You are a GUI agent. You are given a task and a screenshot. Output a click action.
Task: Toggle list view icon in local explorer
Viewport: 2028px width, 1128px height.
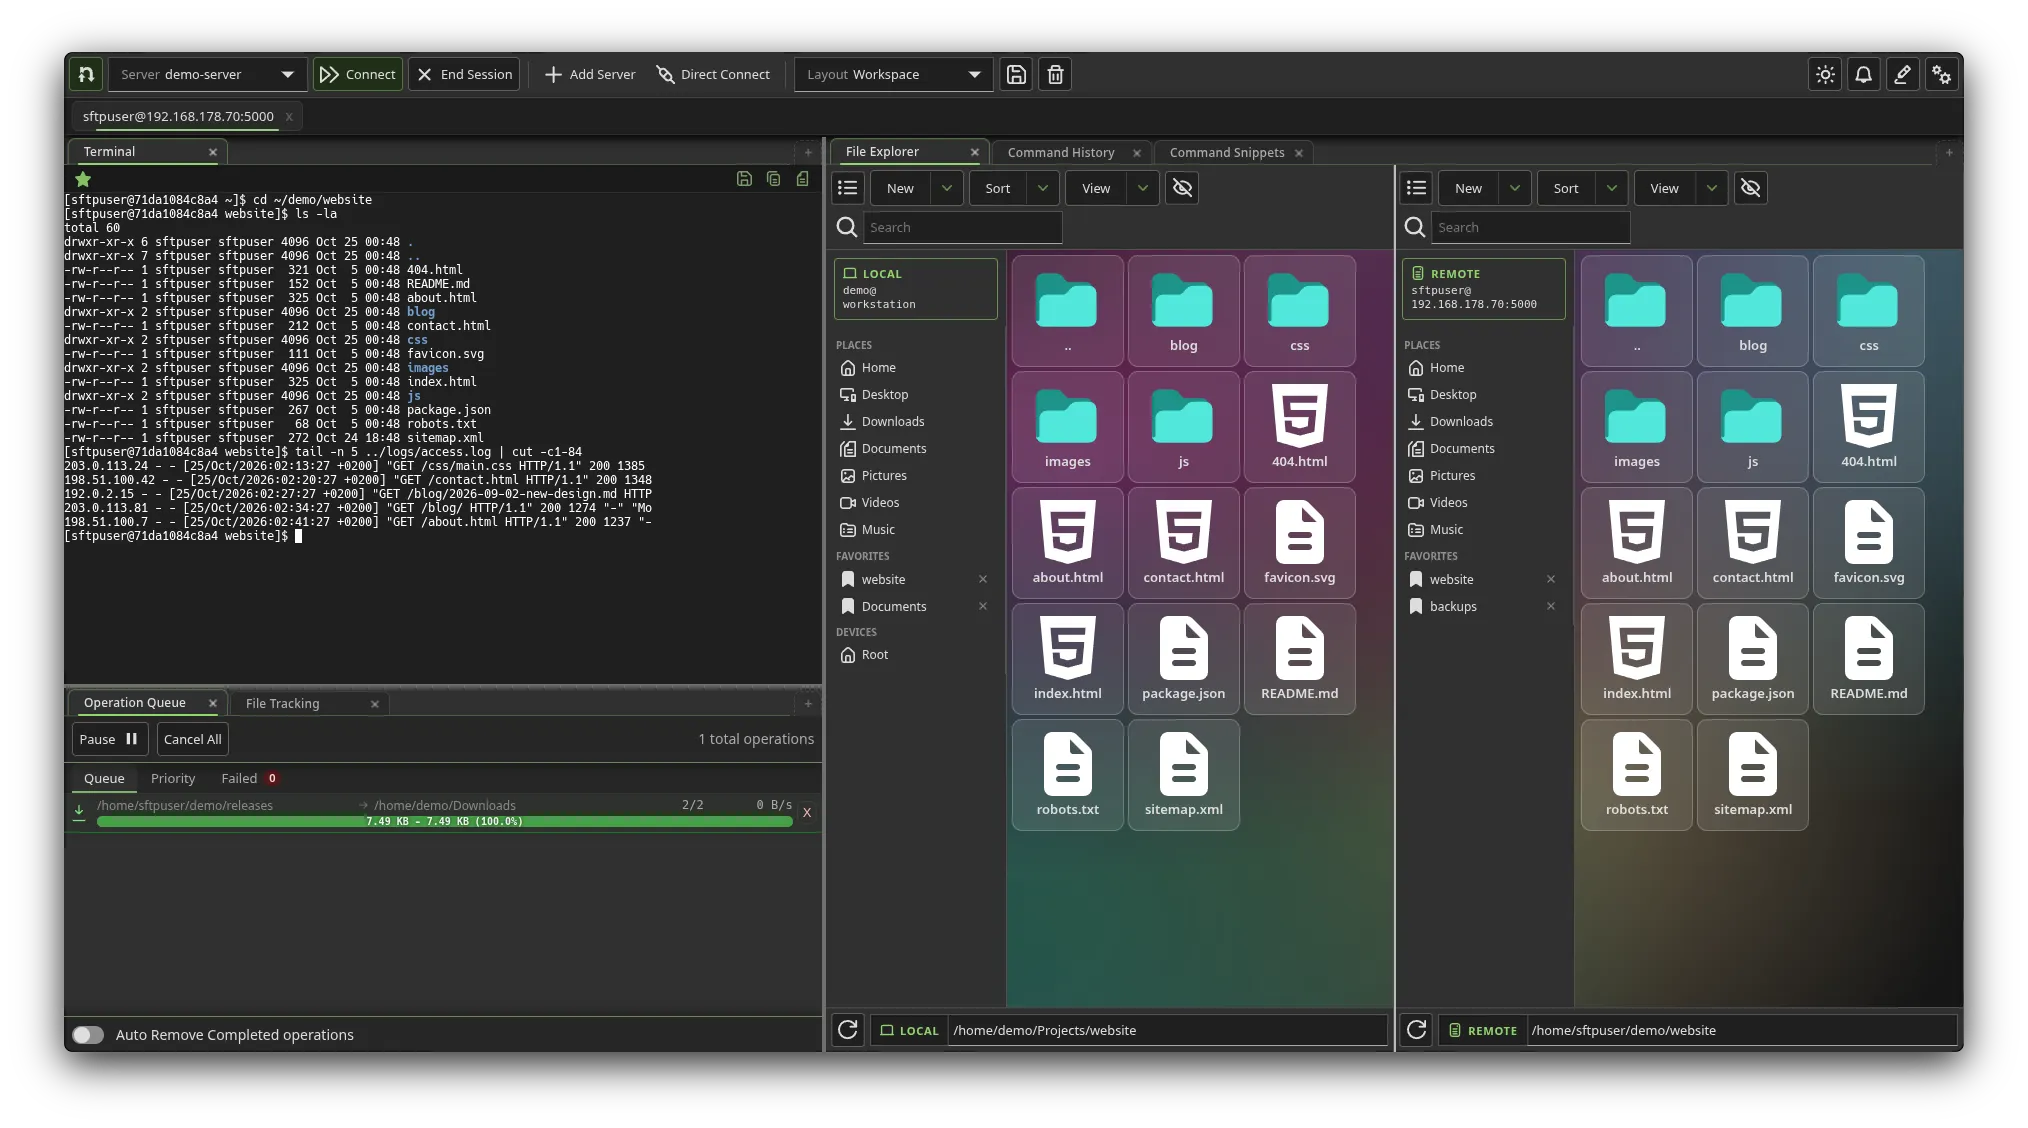(848, 188)
